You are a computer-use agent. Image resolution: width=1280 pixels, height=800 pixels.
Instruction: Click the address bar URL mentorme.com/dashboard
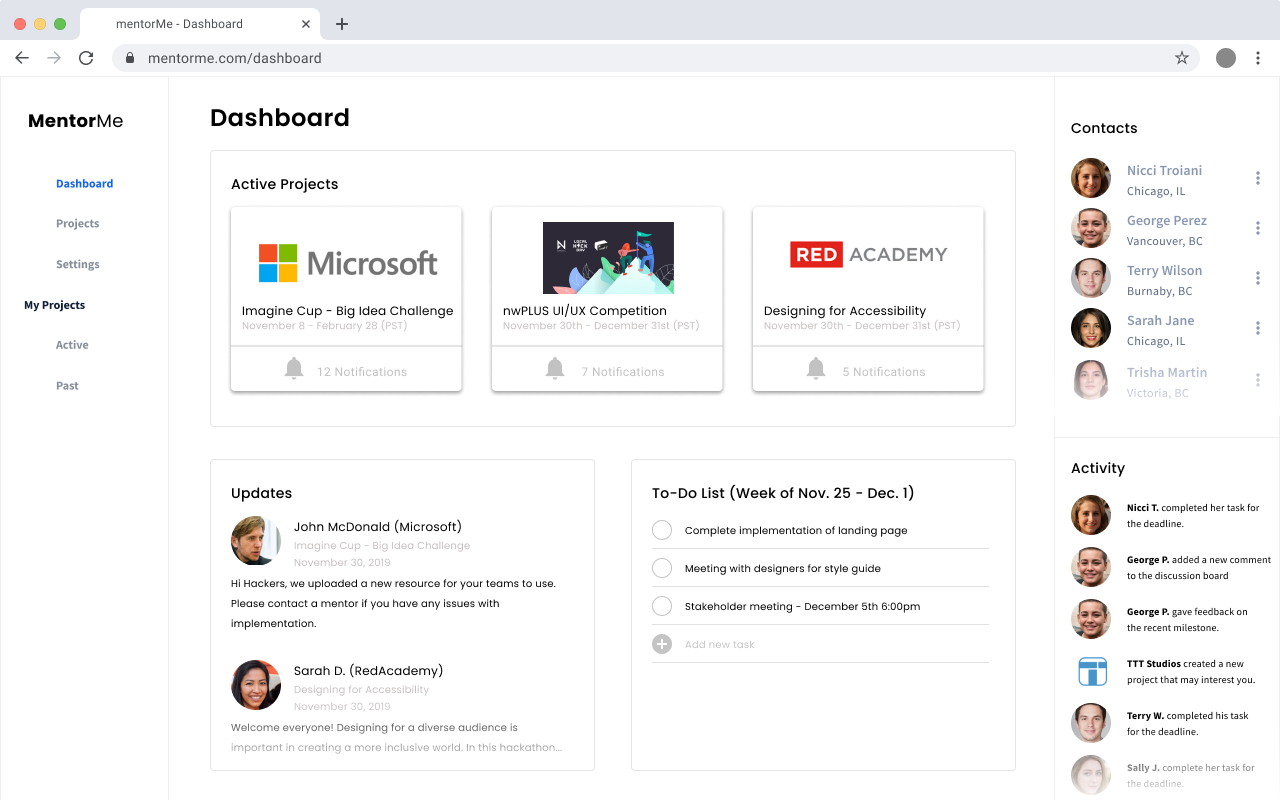click(x=235, y=58)
